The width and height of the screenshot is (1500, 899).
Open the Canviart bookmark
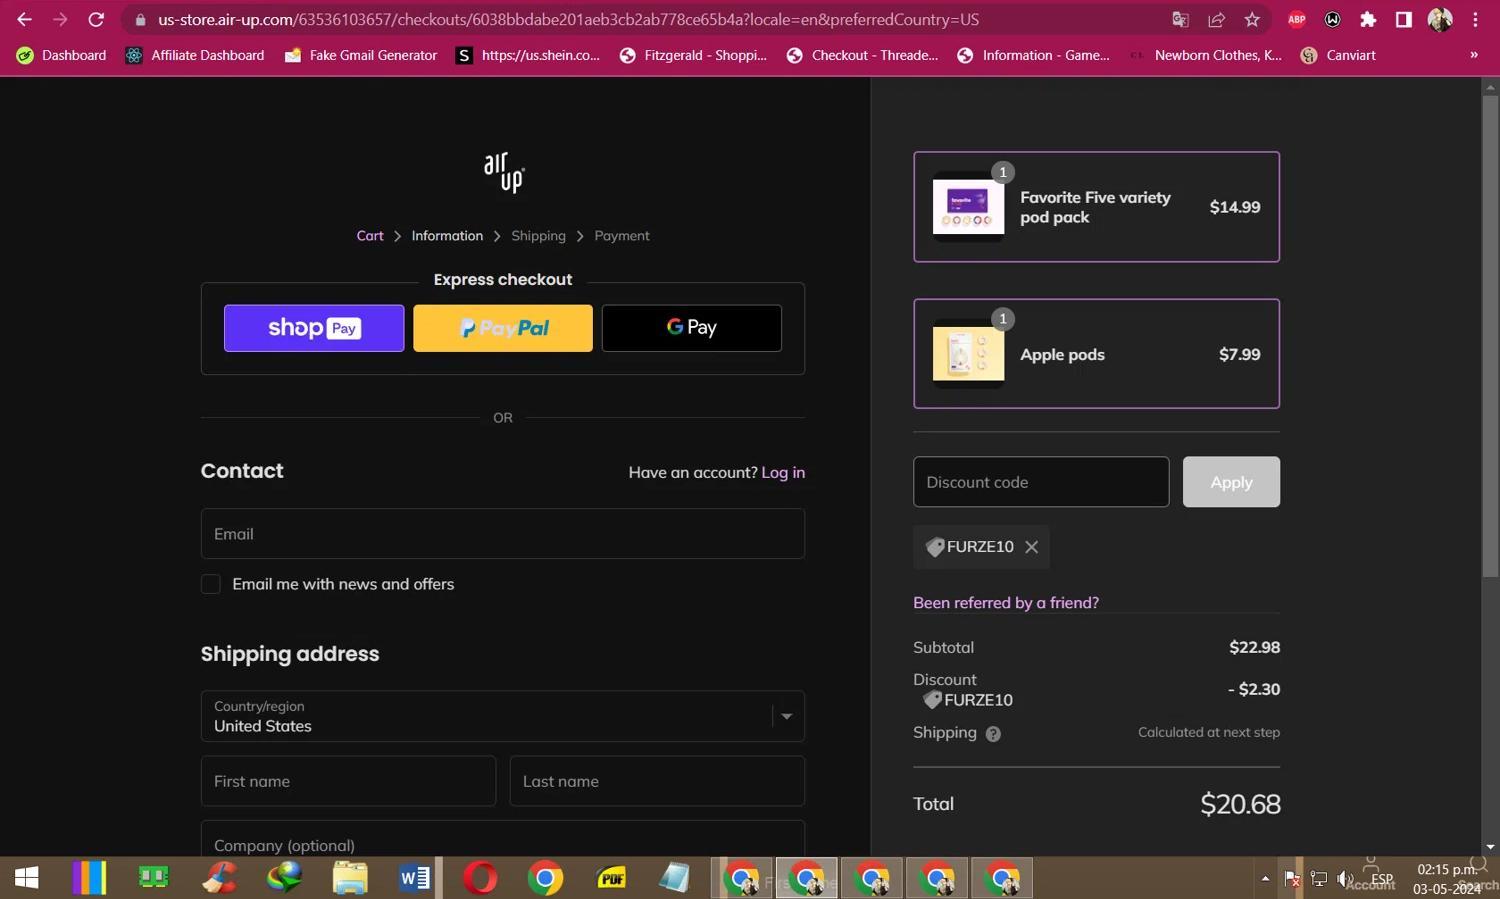click(1338, 55)
